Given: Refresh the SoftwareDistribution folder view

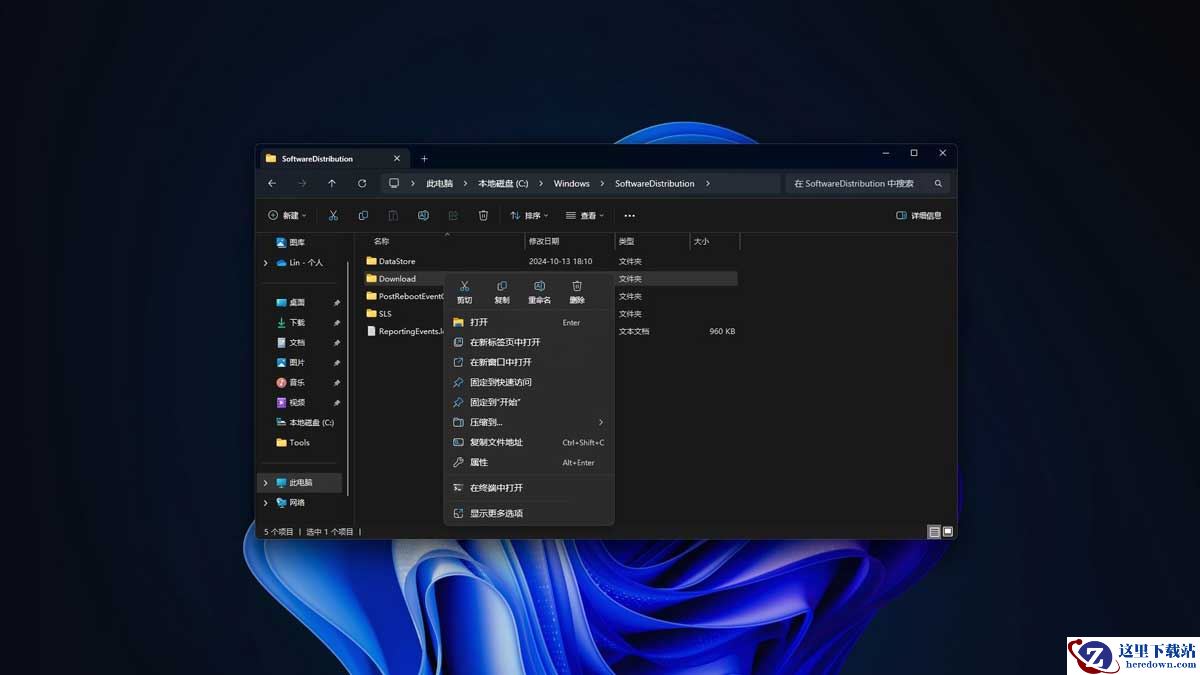Looking at the screenshot, I should 362,184.
